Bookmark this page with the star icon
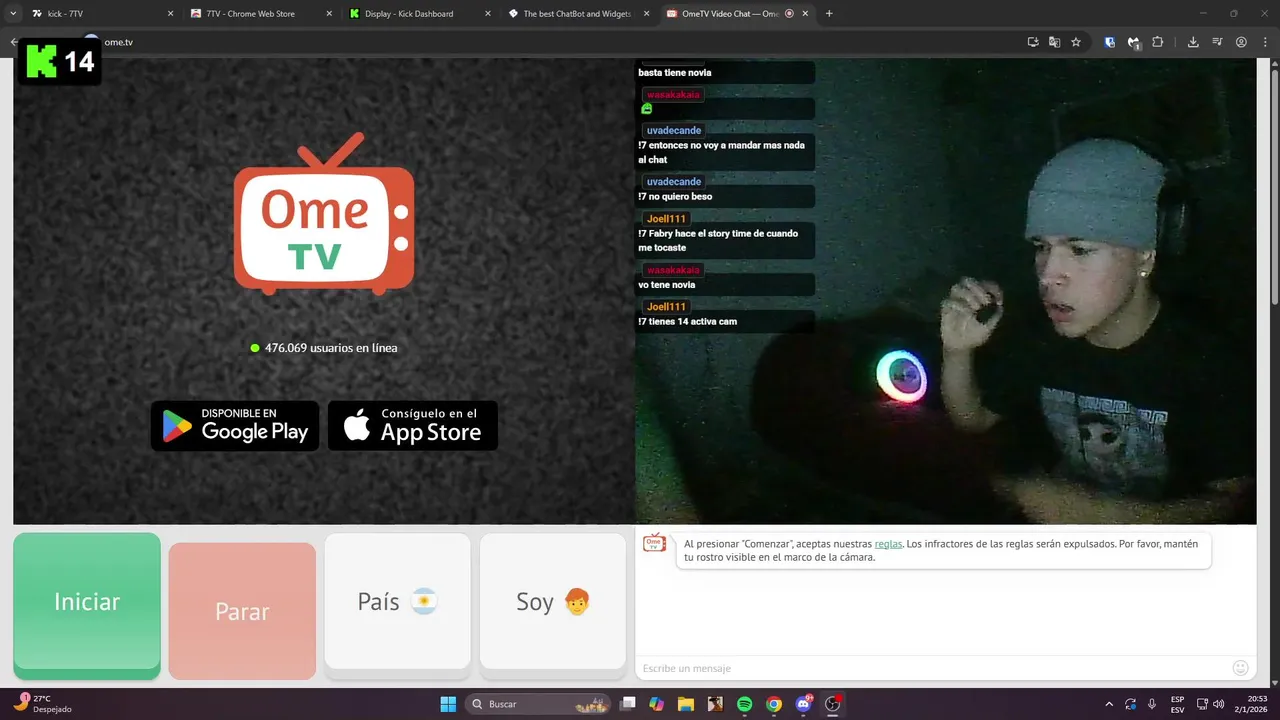The height and width of the screenshot is (720, 1280). click(x=1076, y=42)
